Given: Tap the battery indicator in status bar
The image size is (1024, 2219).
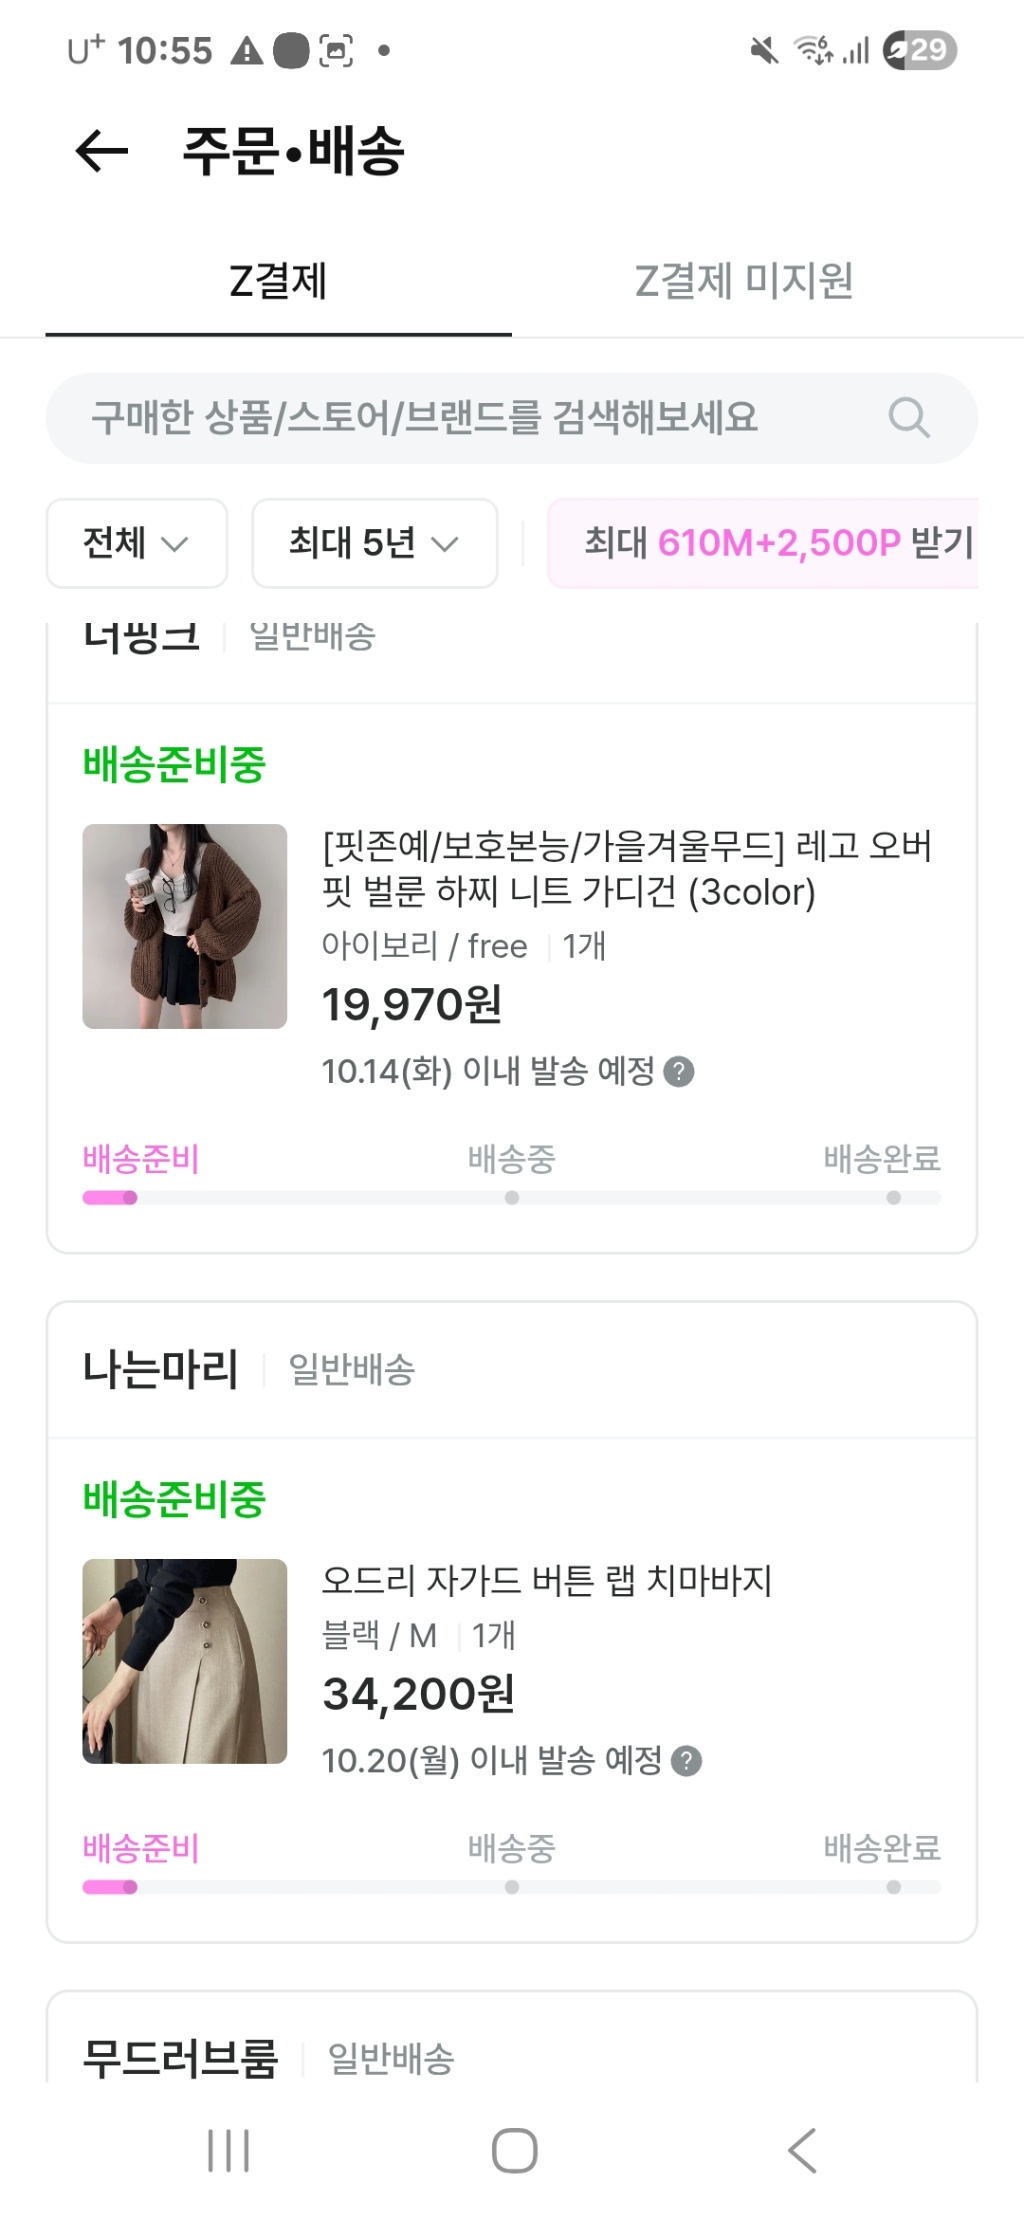Looking at the screenshot, I should pos(919,49).
